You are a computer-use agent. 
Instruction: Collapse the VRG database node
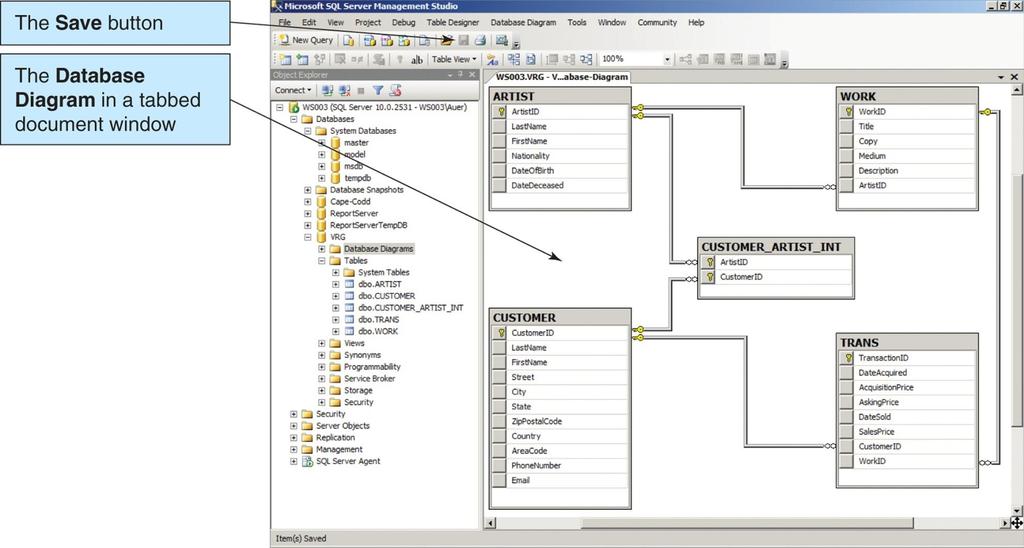(x=308, y=236)
